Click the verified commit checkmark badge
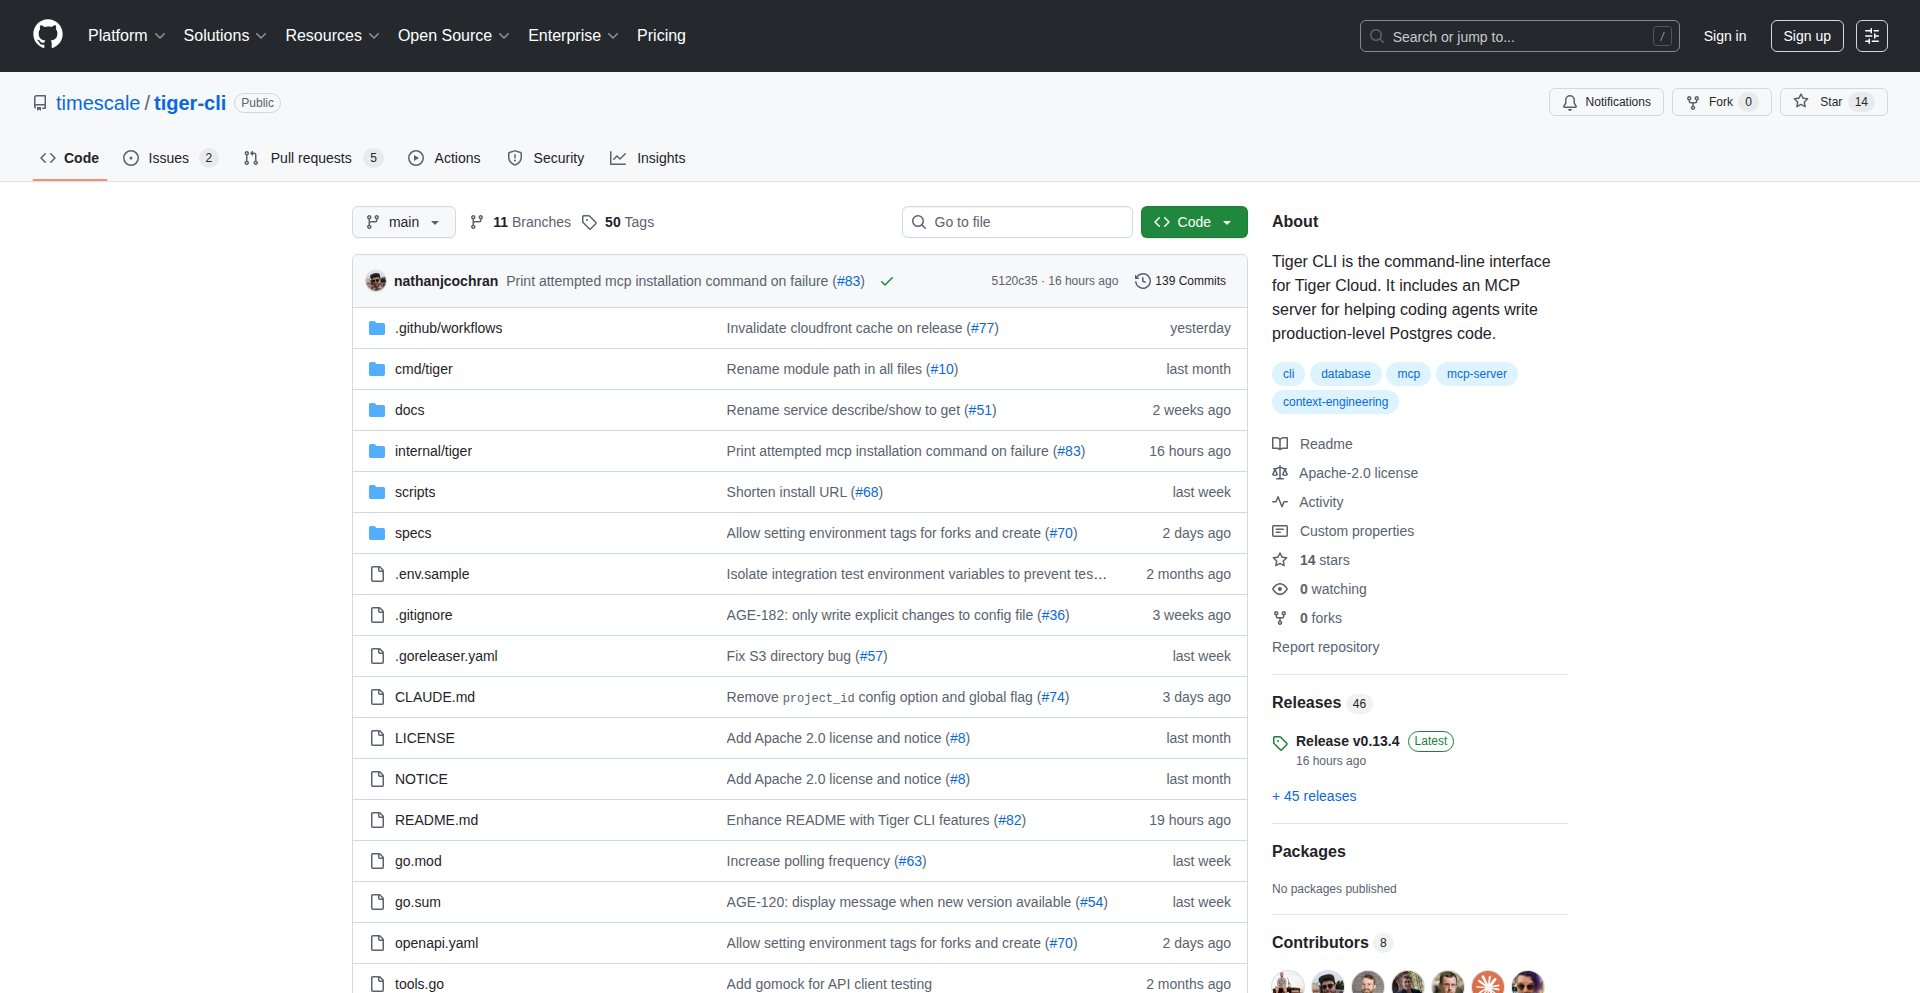Screen dimensions: 1920x993 coord(886,281)
